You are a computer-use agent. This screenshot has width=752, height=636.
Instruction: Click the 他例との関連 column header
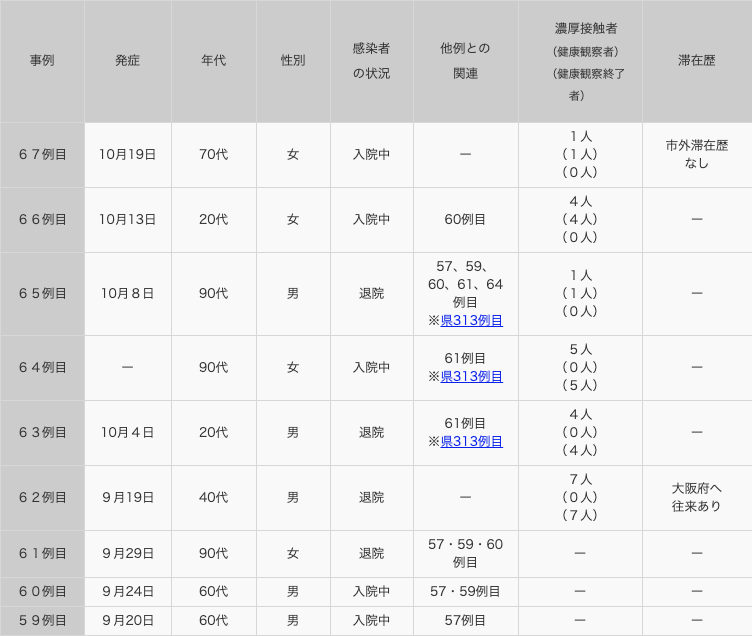coord(465,61)
